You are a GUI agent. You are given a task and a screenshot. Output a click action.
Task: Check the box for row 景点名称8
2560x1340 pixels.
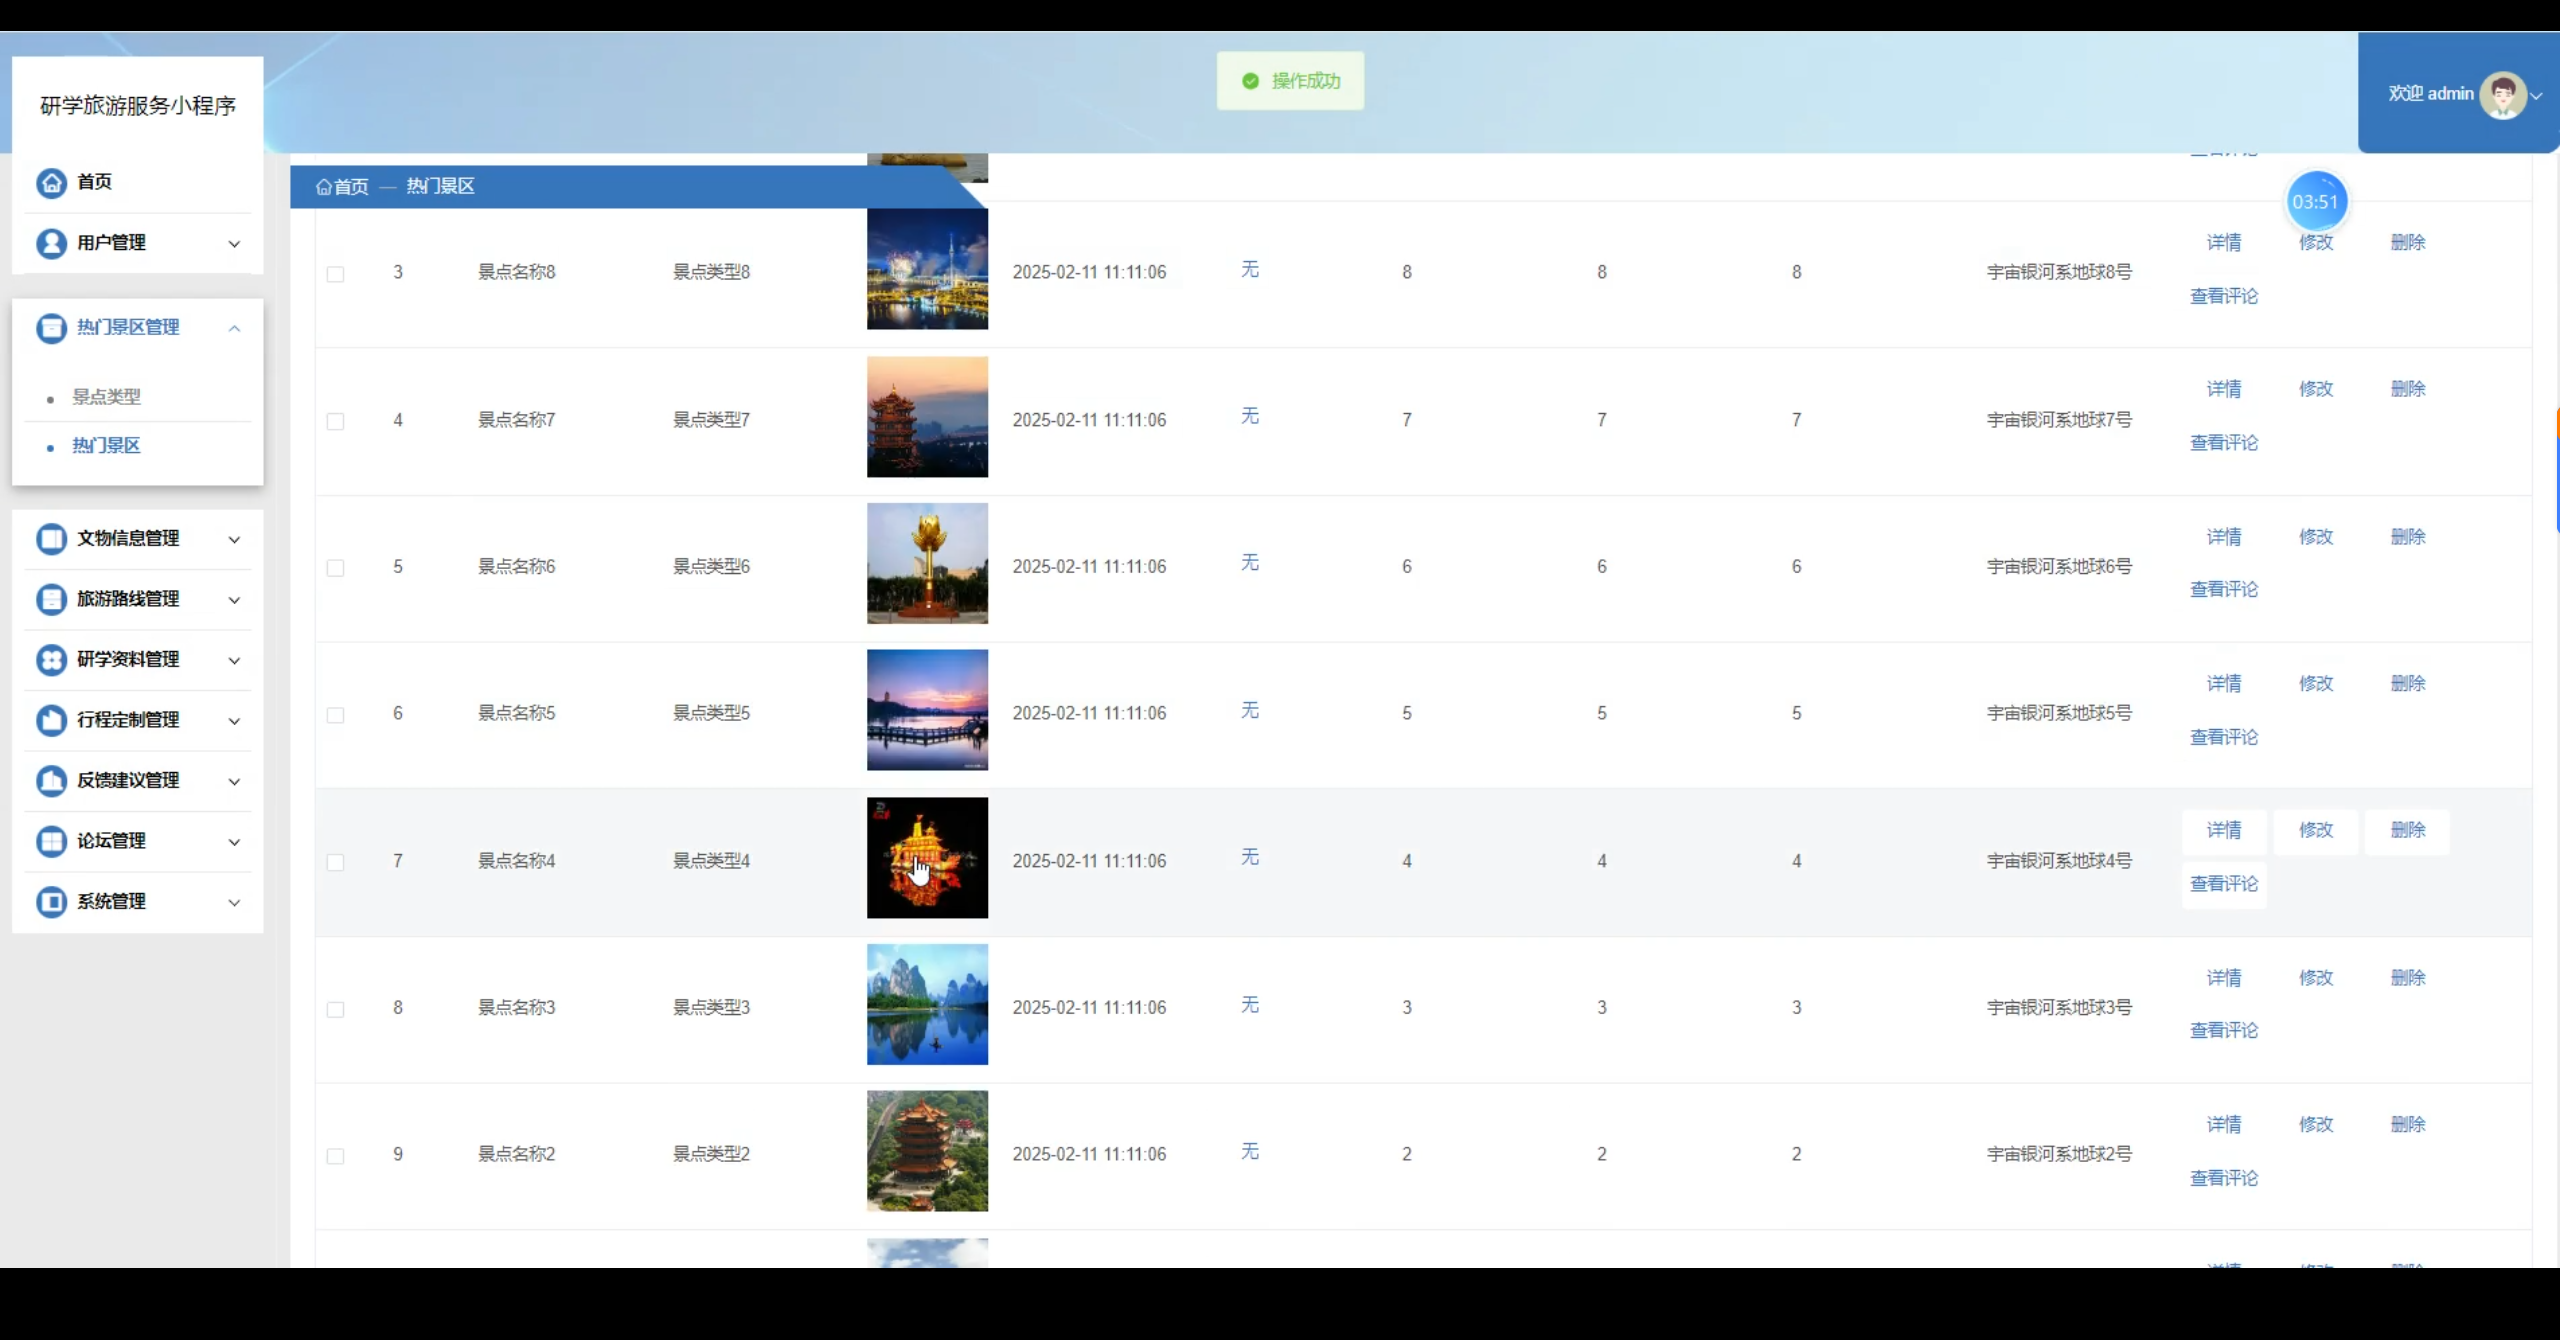[x=336, y=274]
